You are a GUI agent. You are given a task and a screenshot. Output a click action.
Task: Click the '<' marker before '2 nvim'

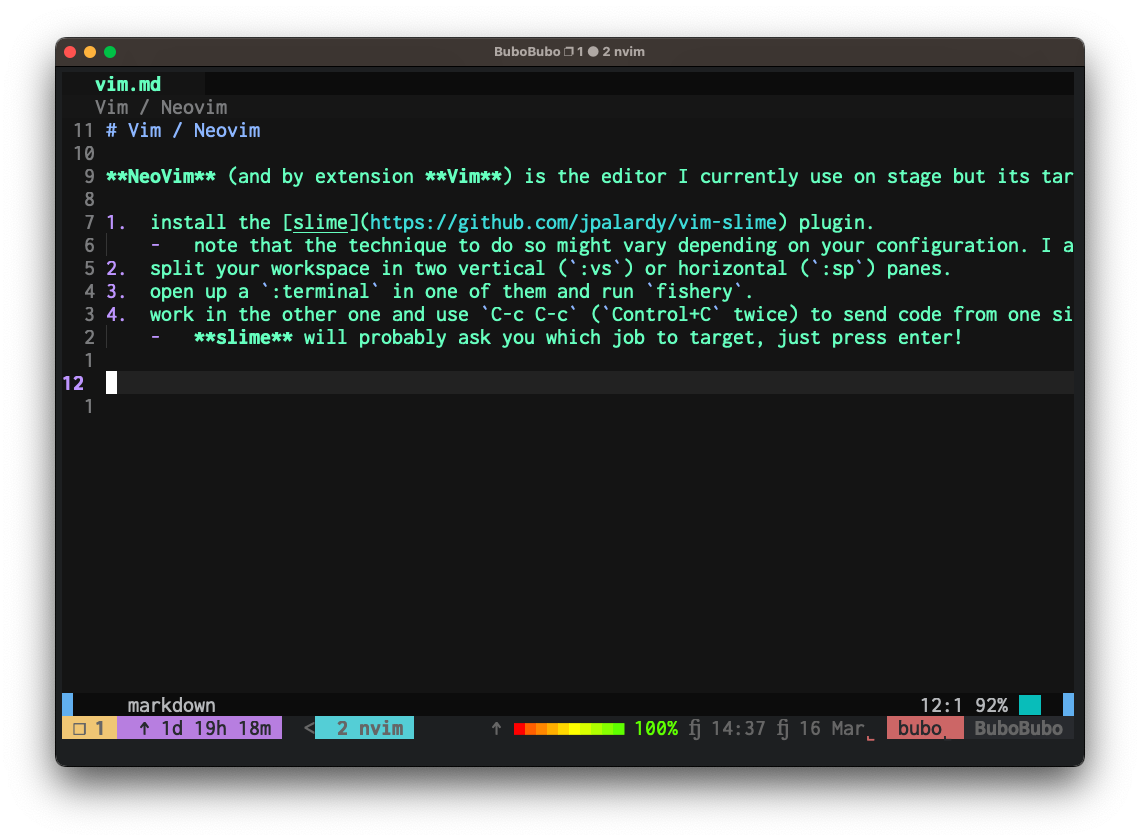(x=309, y=728)
